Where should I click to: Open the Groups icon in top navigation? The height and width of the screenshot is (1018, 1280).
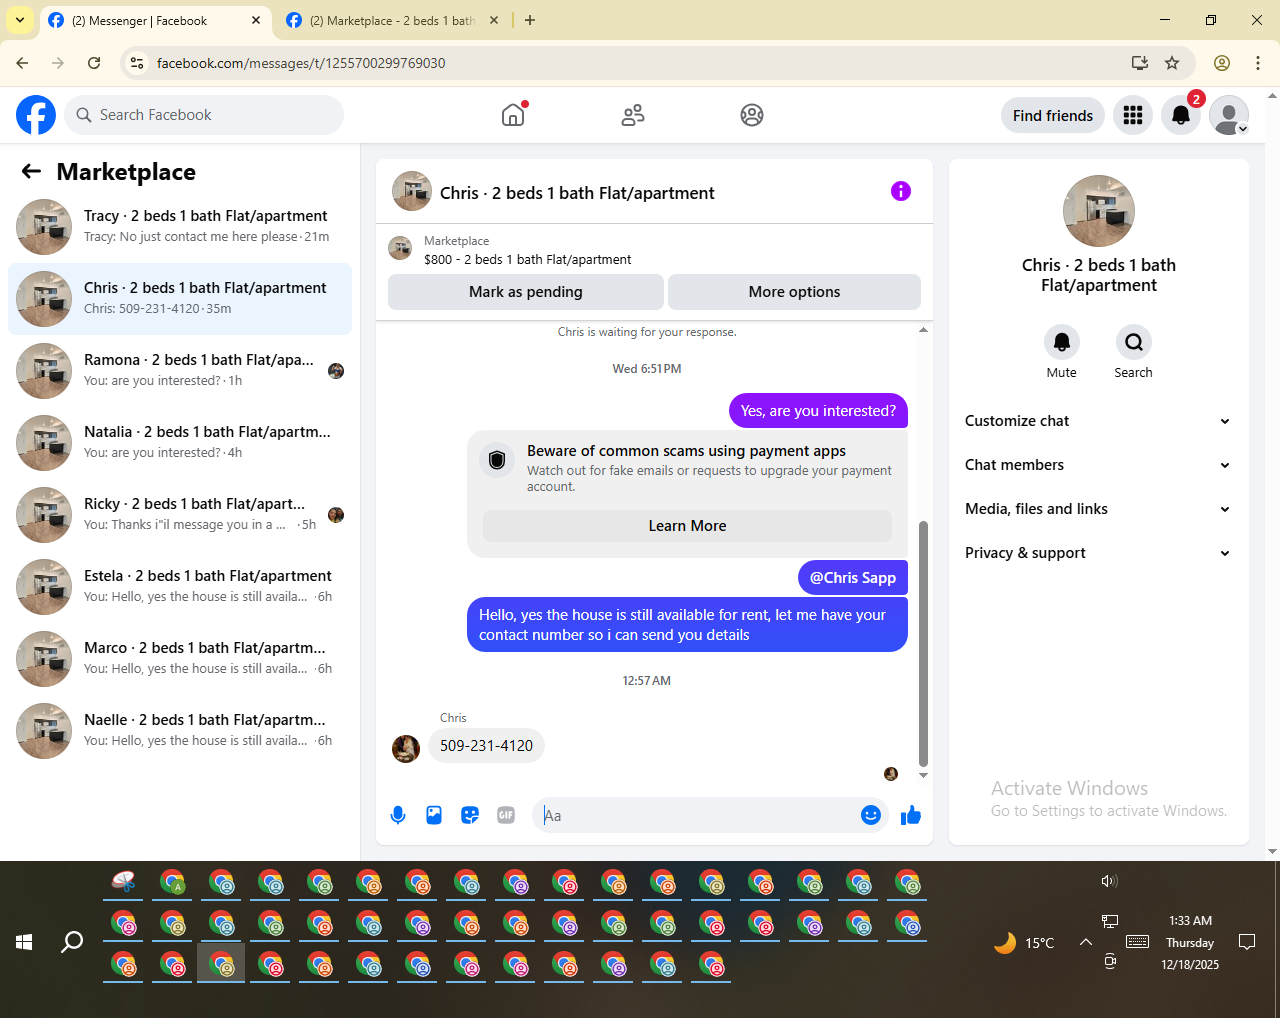coord(752,115)
